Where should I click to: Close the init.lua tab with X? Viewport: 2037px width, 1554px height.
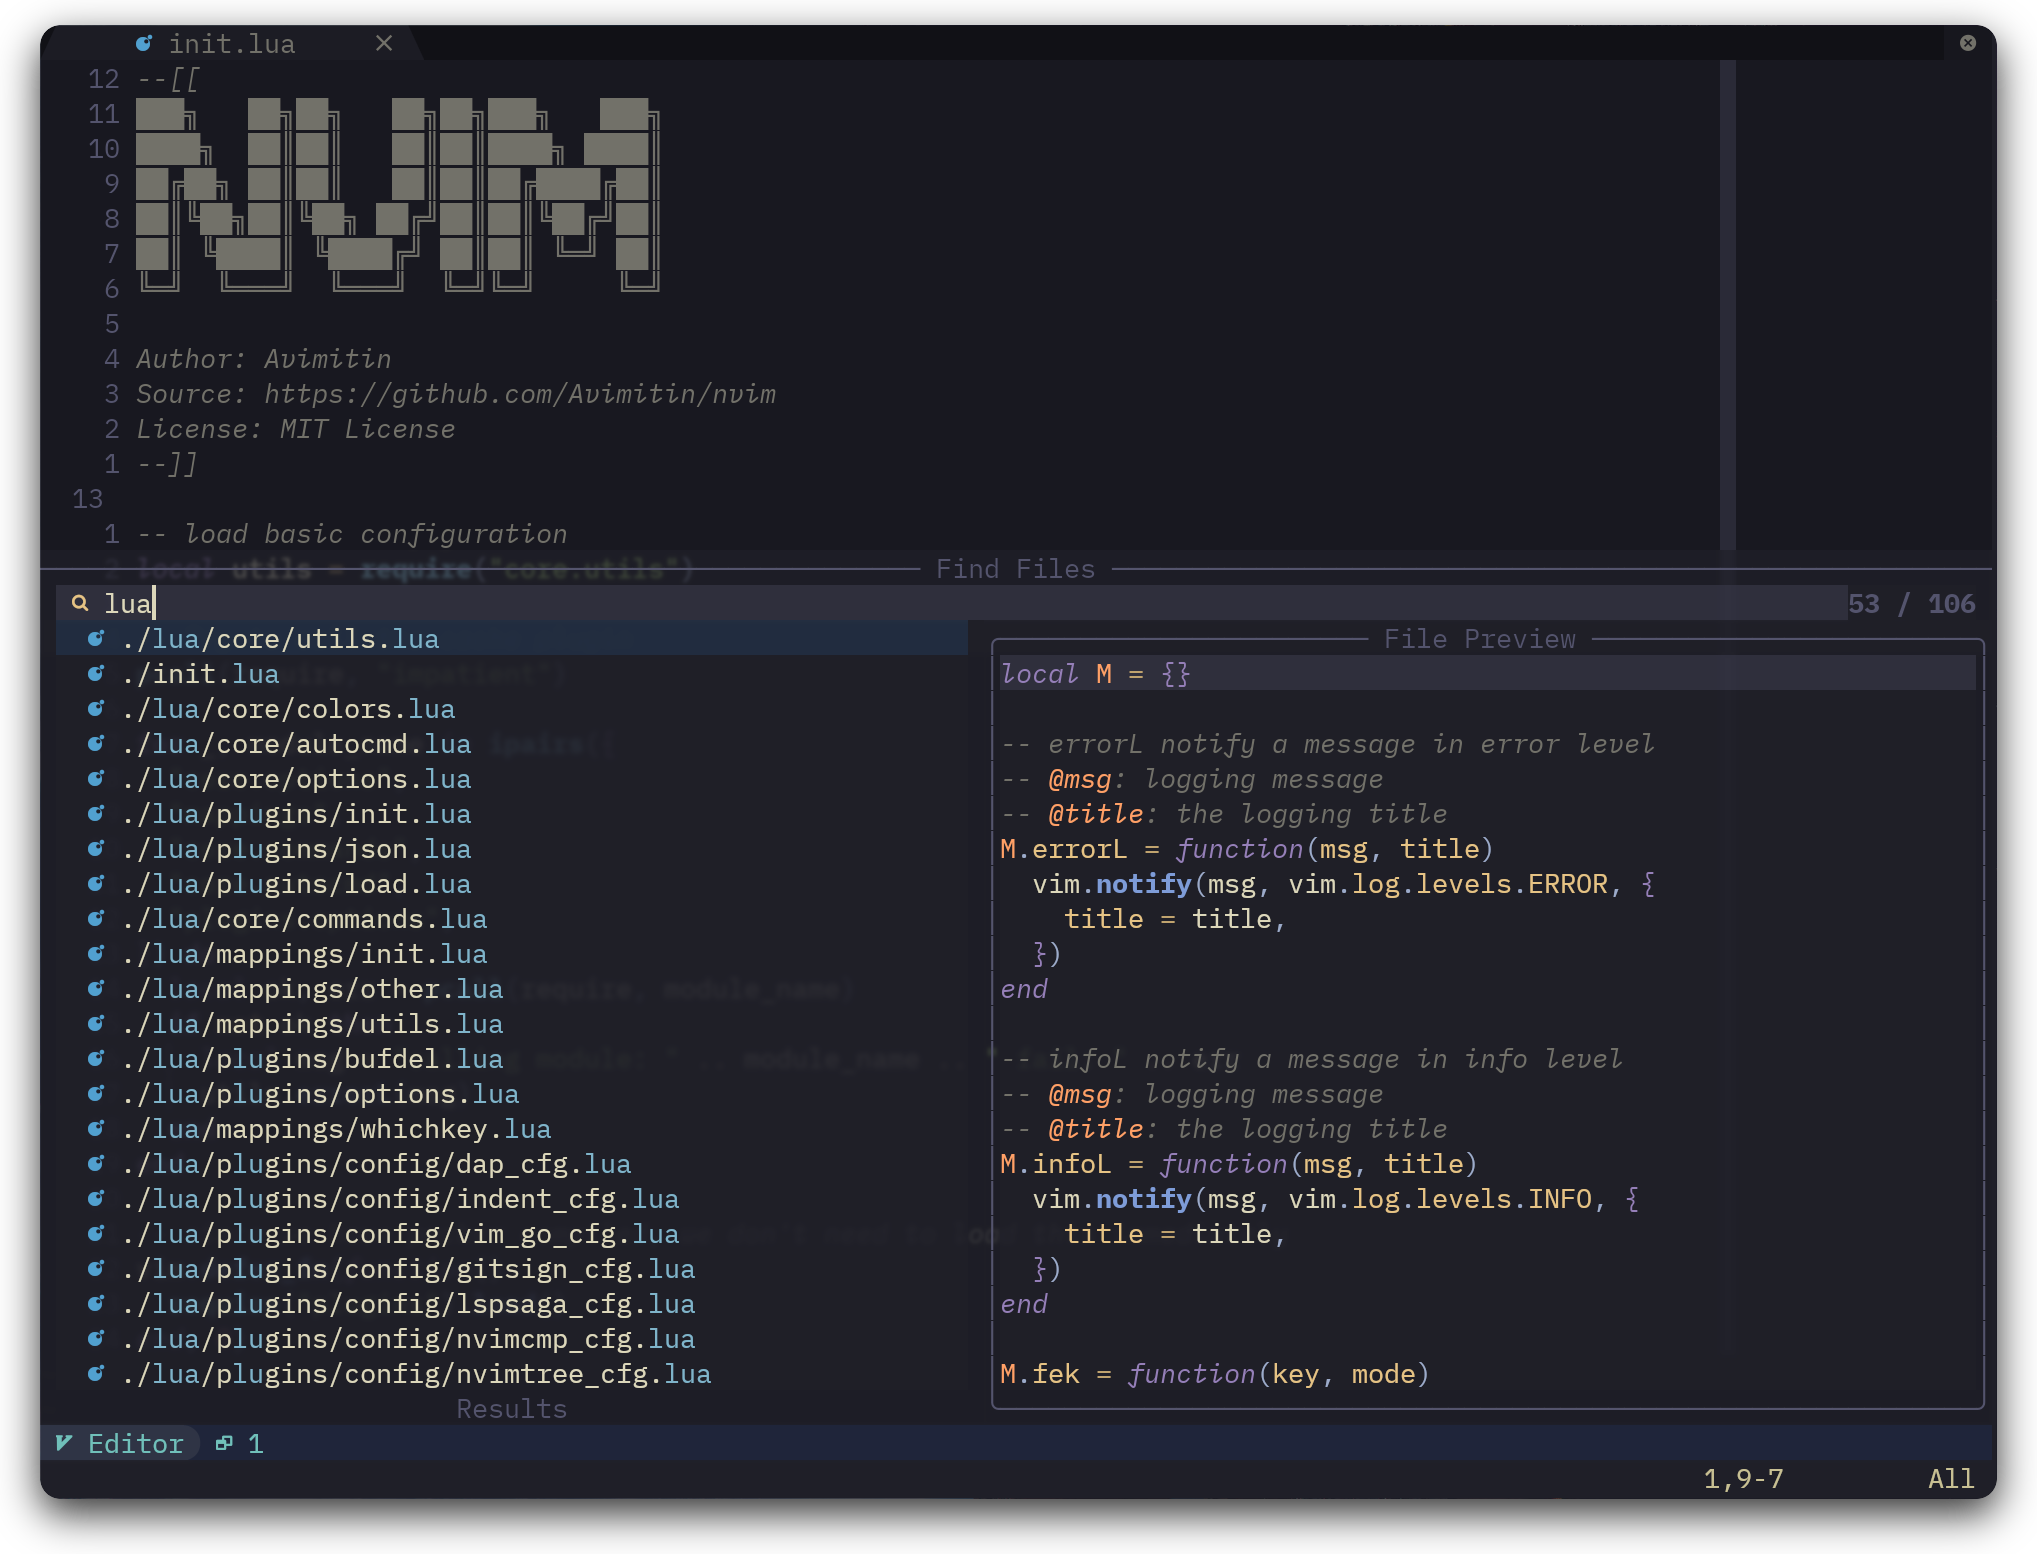click(x=384, y=43)
